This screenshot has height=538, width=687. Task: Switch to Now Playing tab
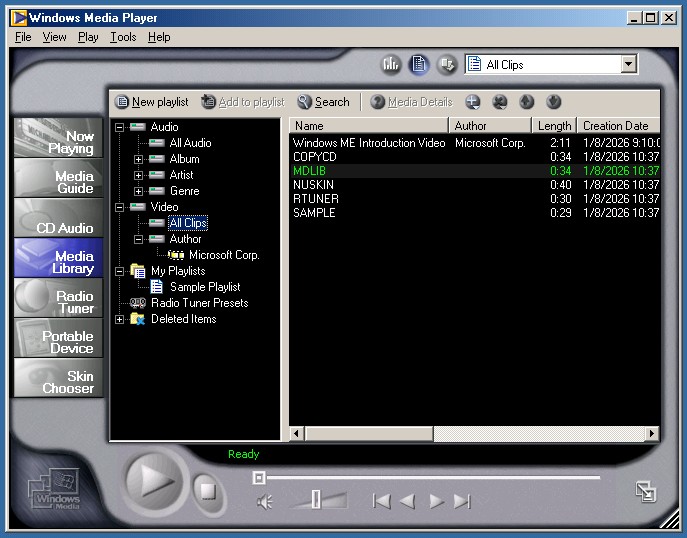coord(58,138)
